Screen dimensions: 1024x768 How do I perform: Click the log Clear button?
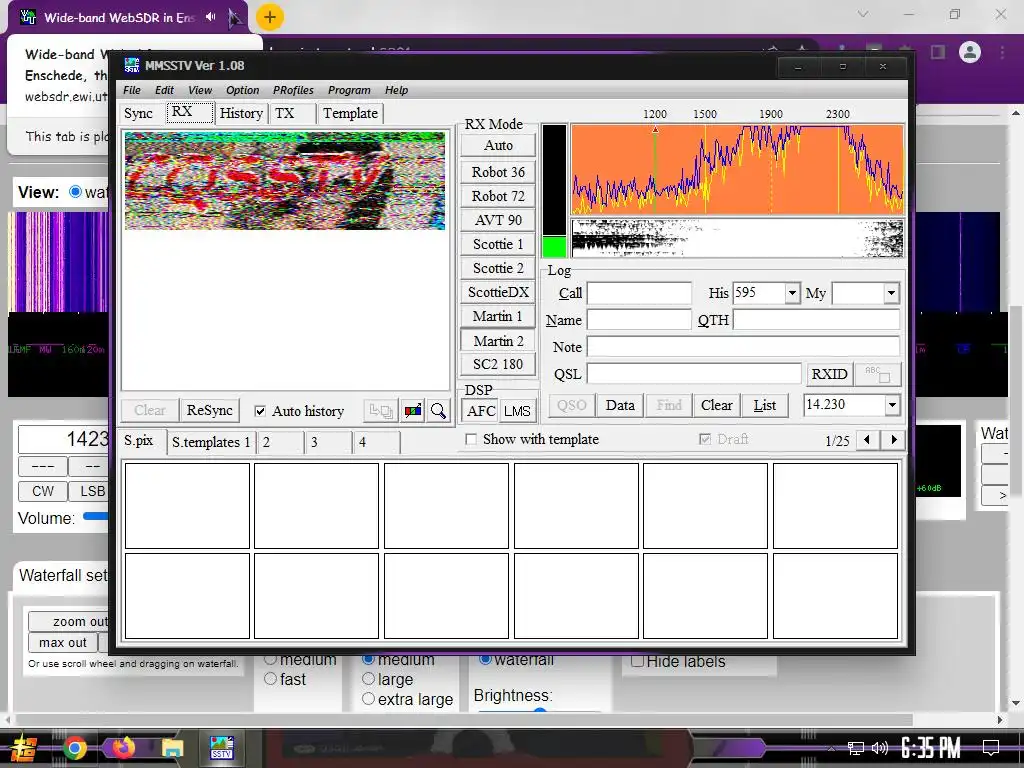click(x=716, y=406)
